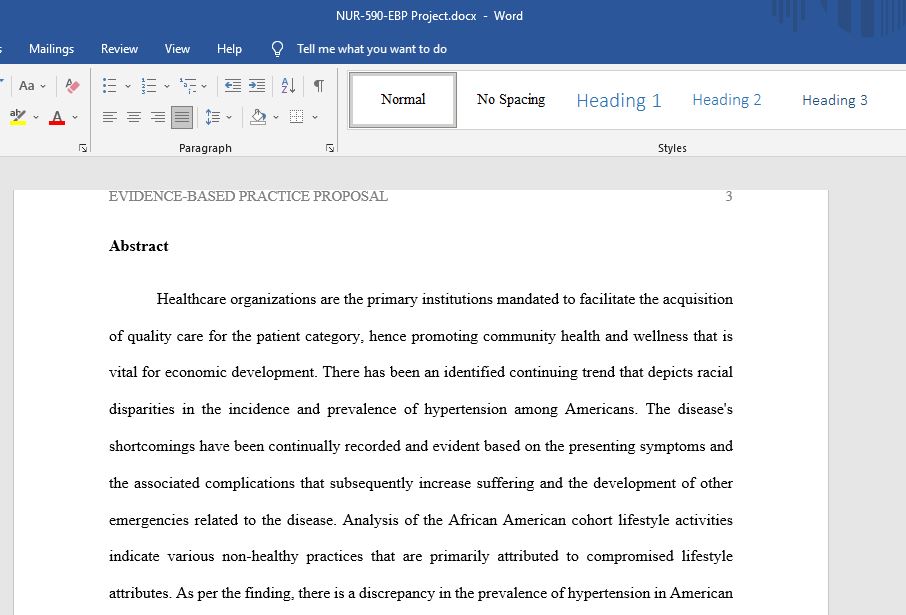Apply the Heading 3 style
Viewport: 906px width, 615px height.
point(834,100)
